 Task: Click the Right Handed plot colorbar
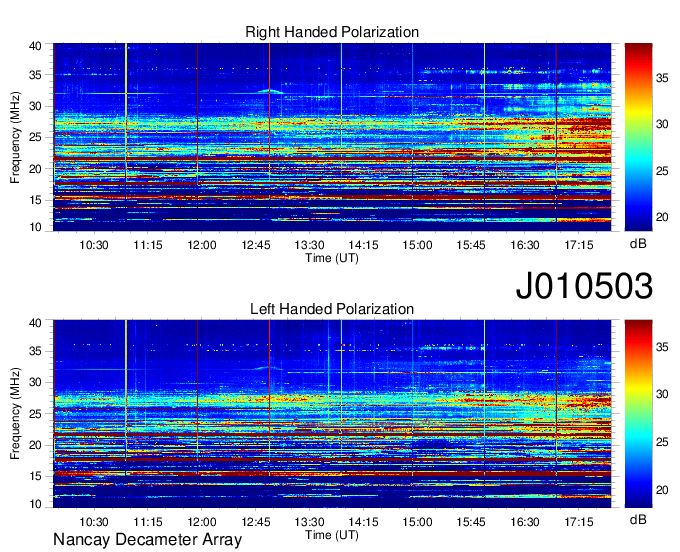[638, 137]
